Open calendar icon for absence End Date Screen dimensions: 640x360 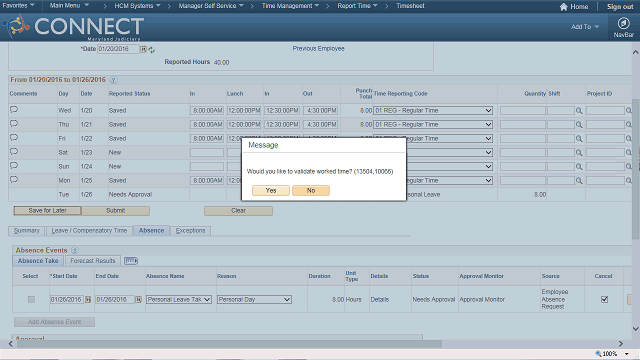click(x=138, y=300)
